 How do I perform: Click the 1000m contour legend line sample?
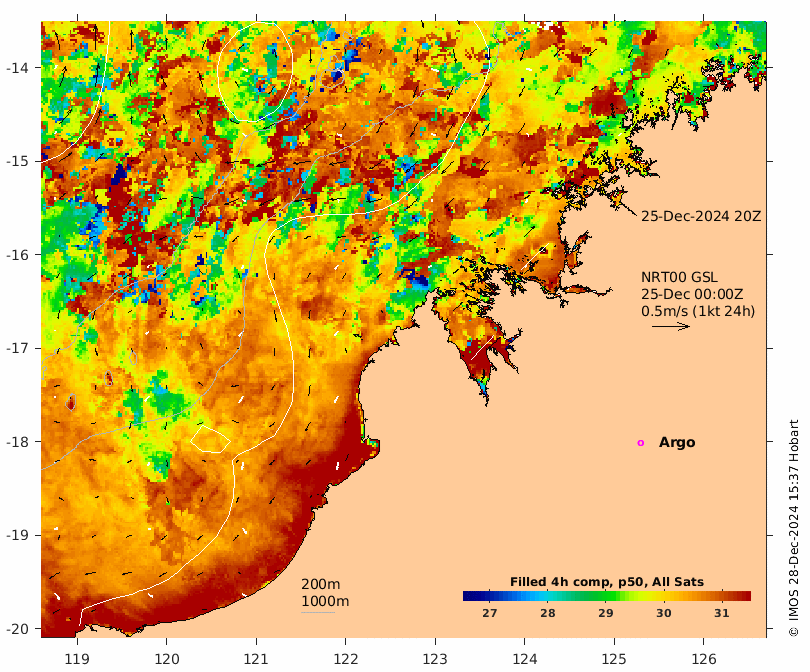(318, 613)
